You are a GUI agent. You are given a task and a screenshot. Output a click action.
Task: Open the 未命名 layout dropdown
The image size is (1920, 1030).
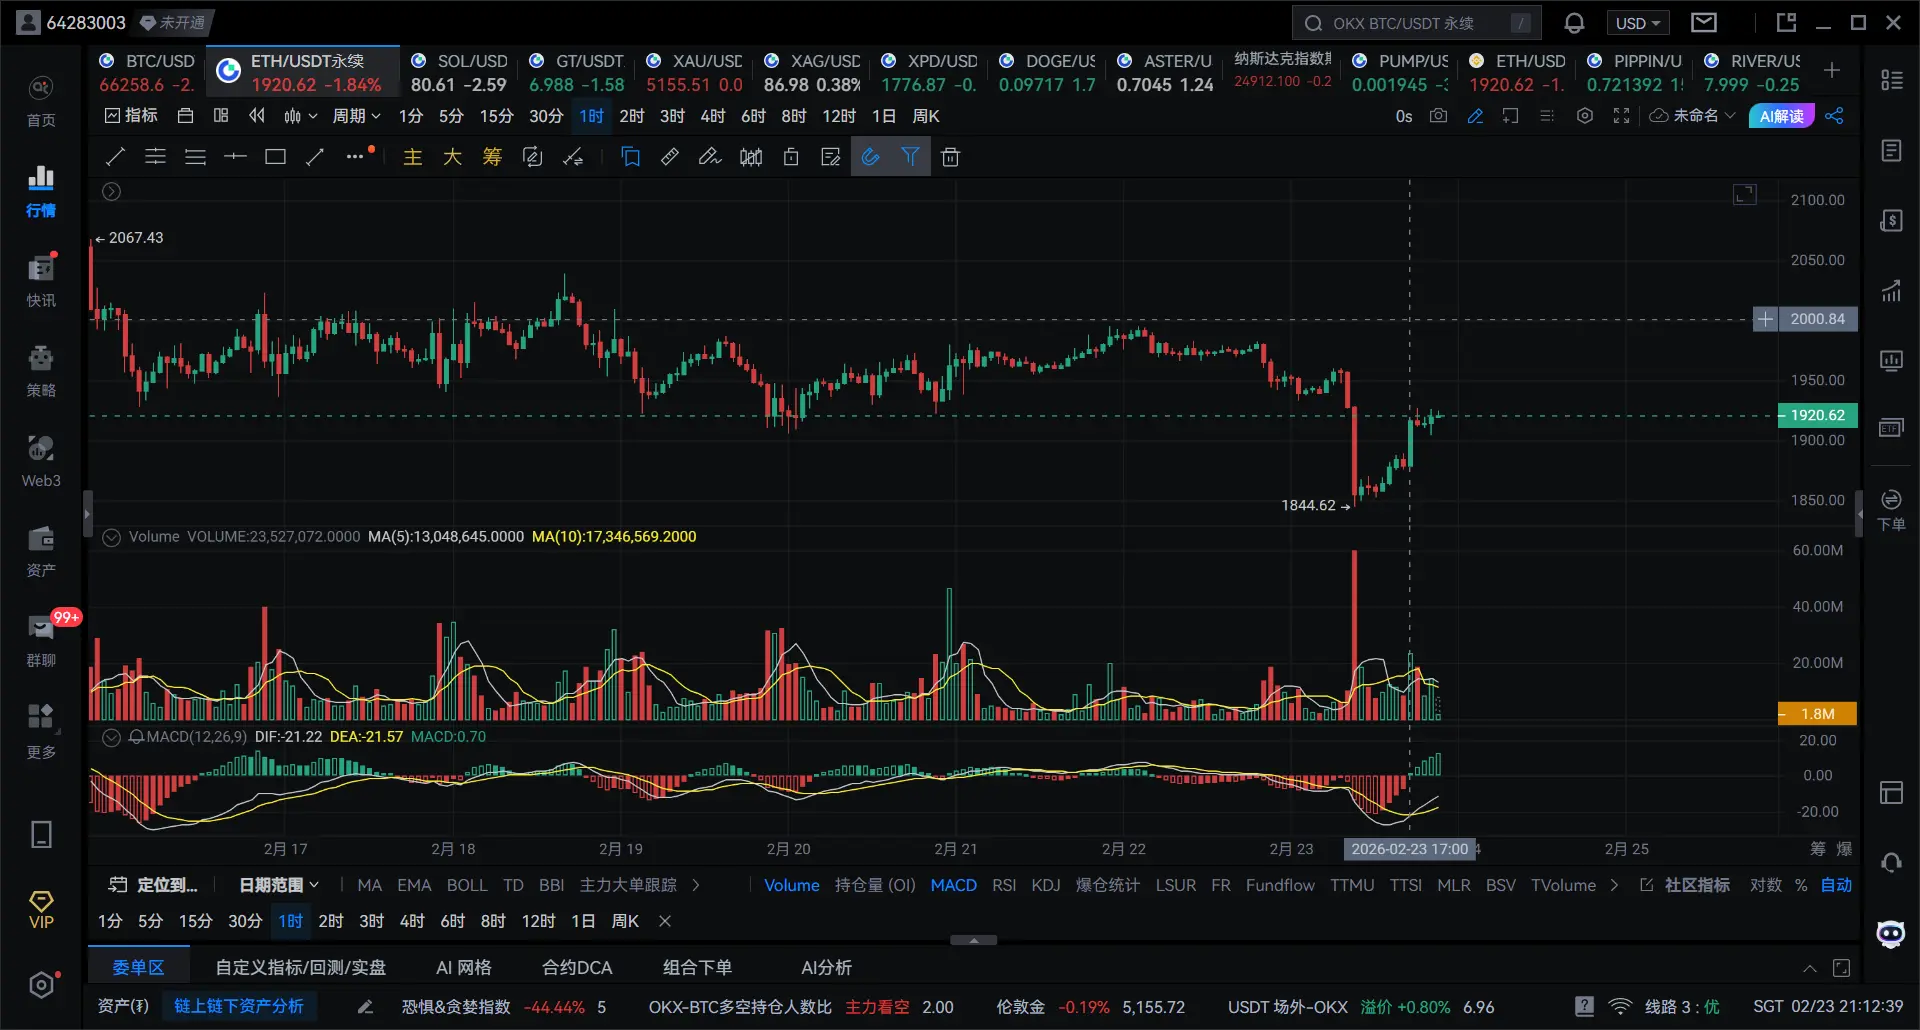[1692, 116]
